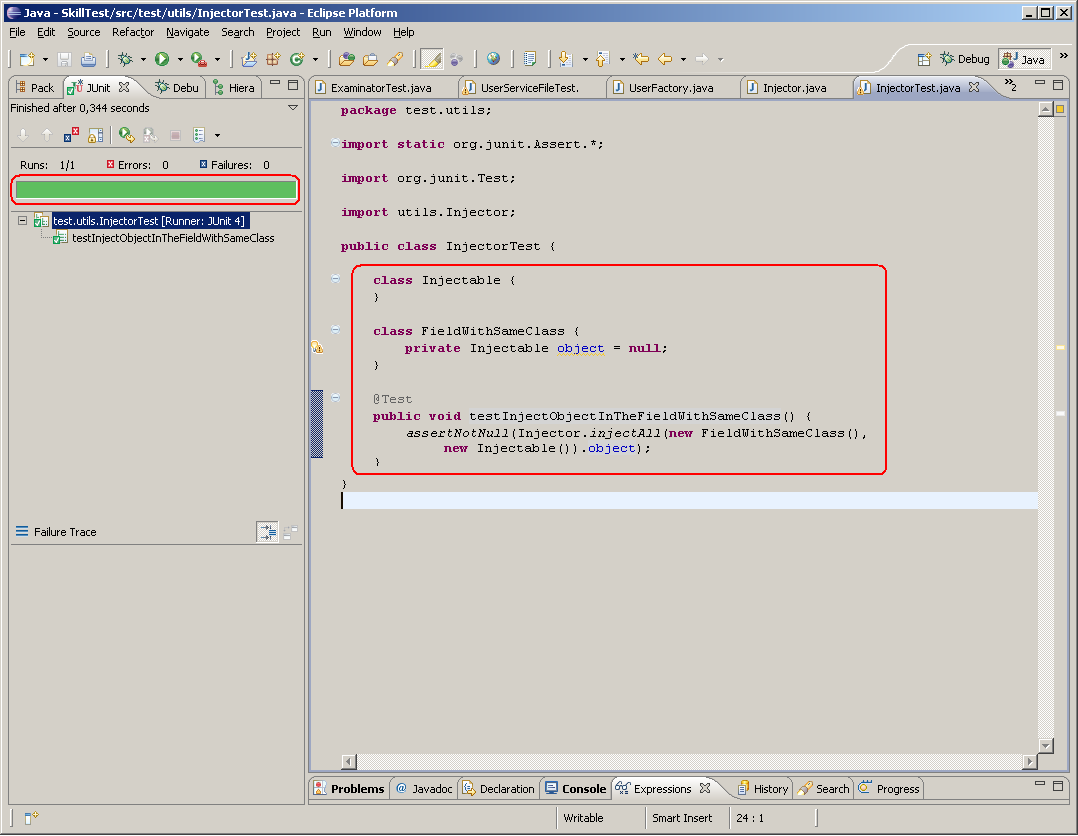Open the Run button dropdown arrow
1078x836 pixels.
pyautogui.click(x=179, y=60)
